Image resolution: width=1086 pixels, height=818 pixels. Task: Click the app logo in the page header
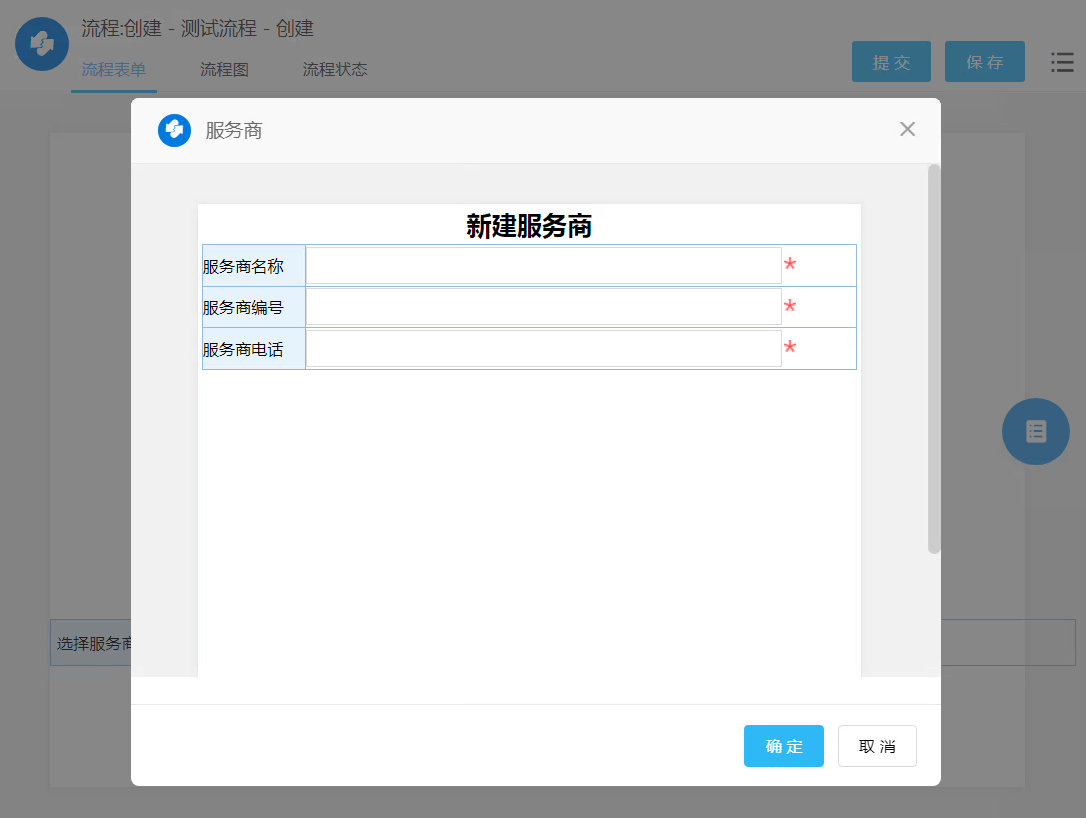[42, 44]
